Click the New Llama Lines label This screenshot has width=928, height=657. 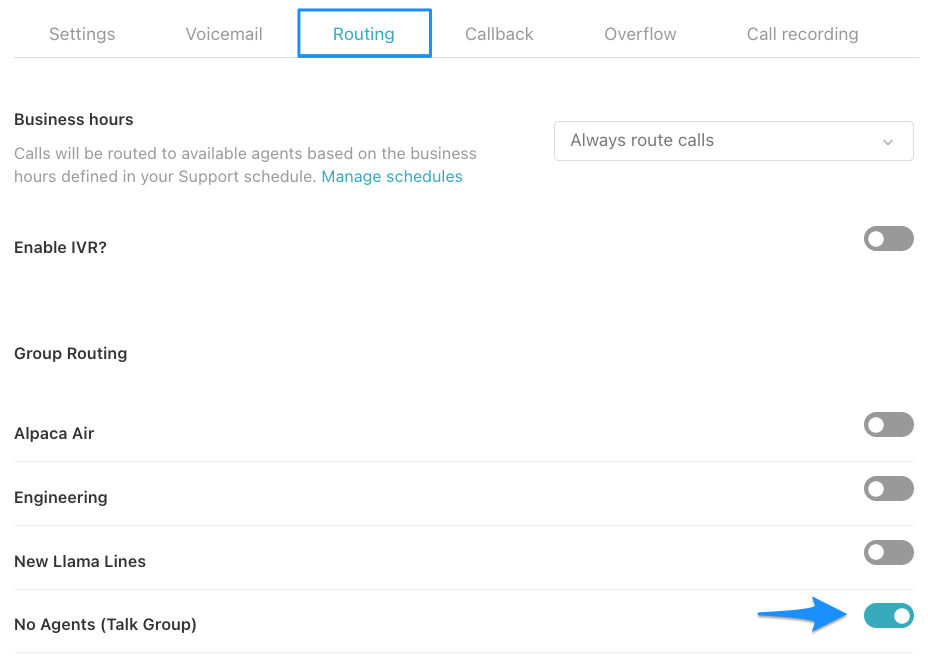coord(80,561)
